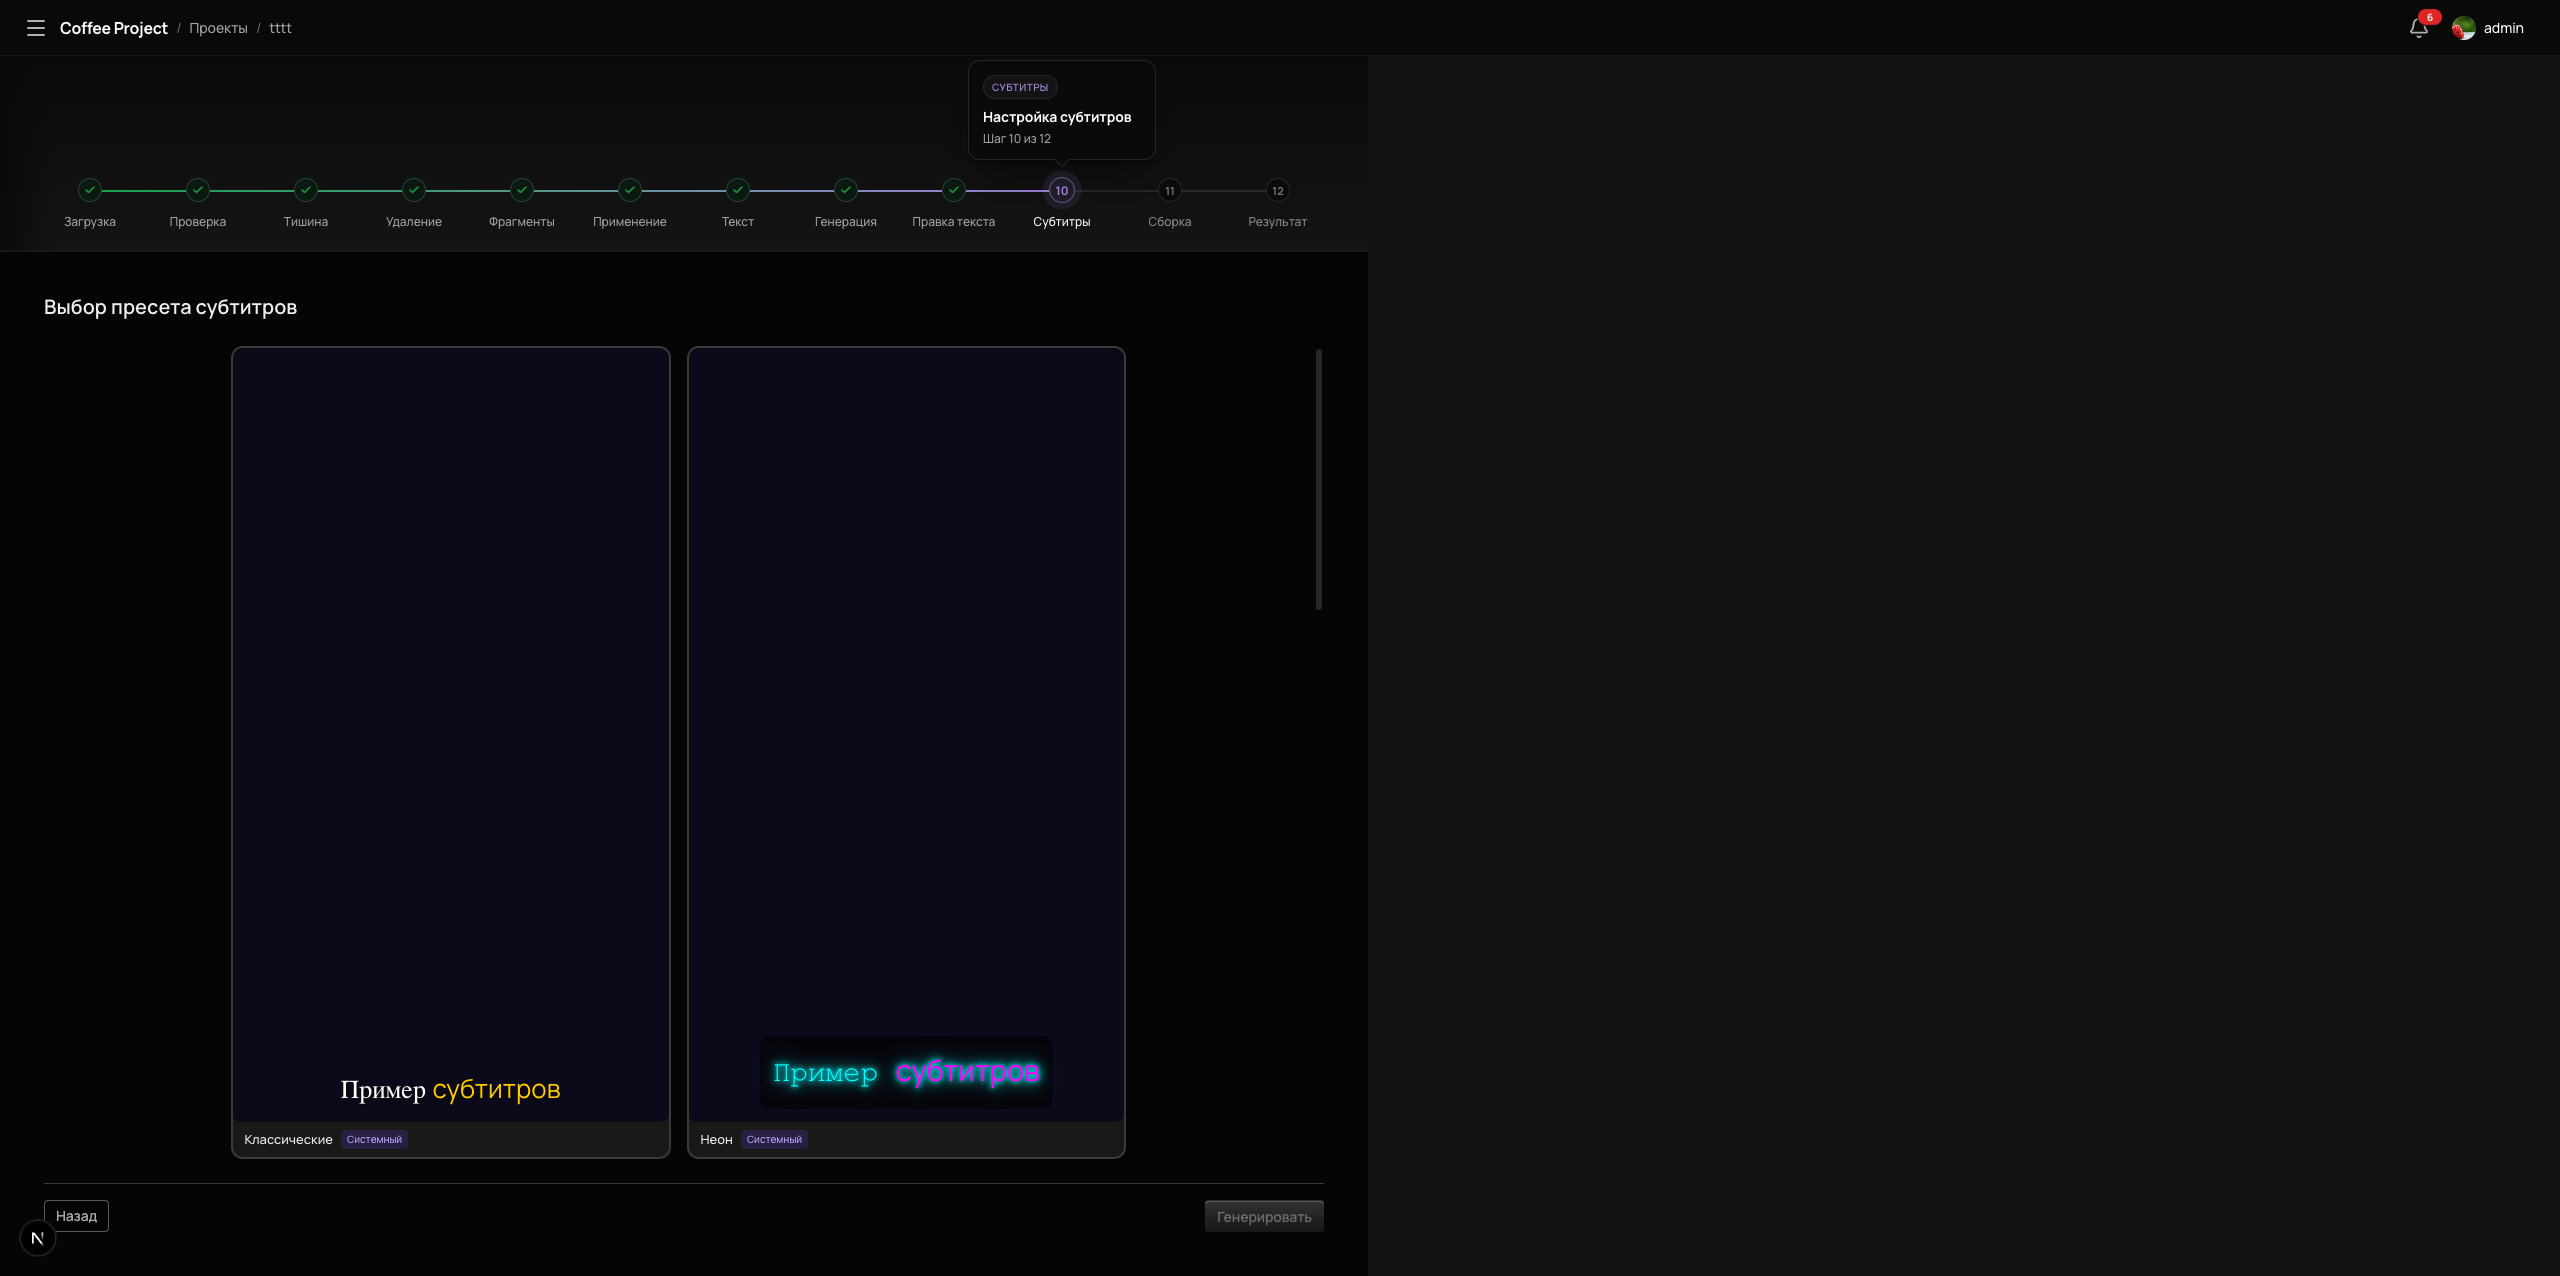
Task: Jump to step 11 Сборка
Action: point(1169,190)
